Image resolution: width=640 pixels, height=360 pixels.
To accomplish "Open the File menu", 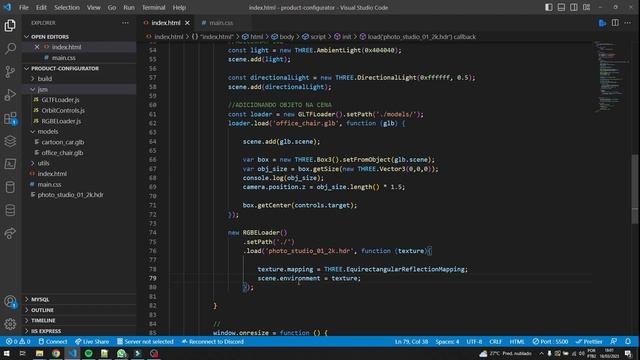I will point(24,7).
